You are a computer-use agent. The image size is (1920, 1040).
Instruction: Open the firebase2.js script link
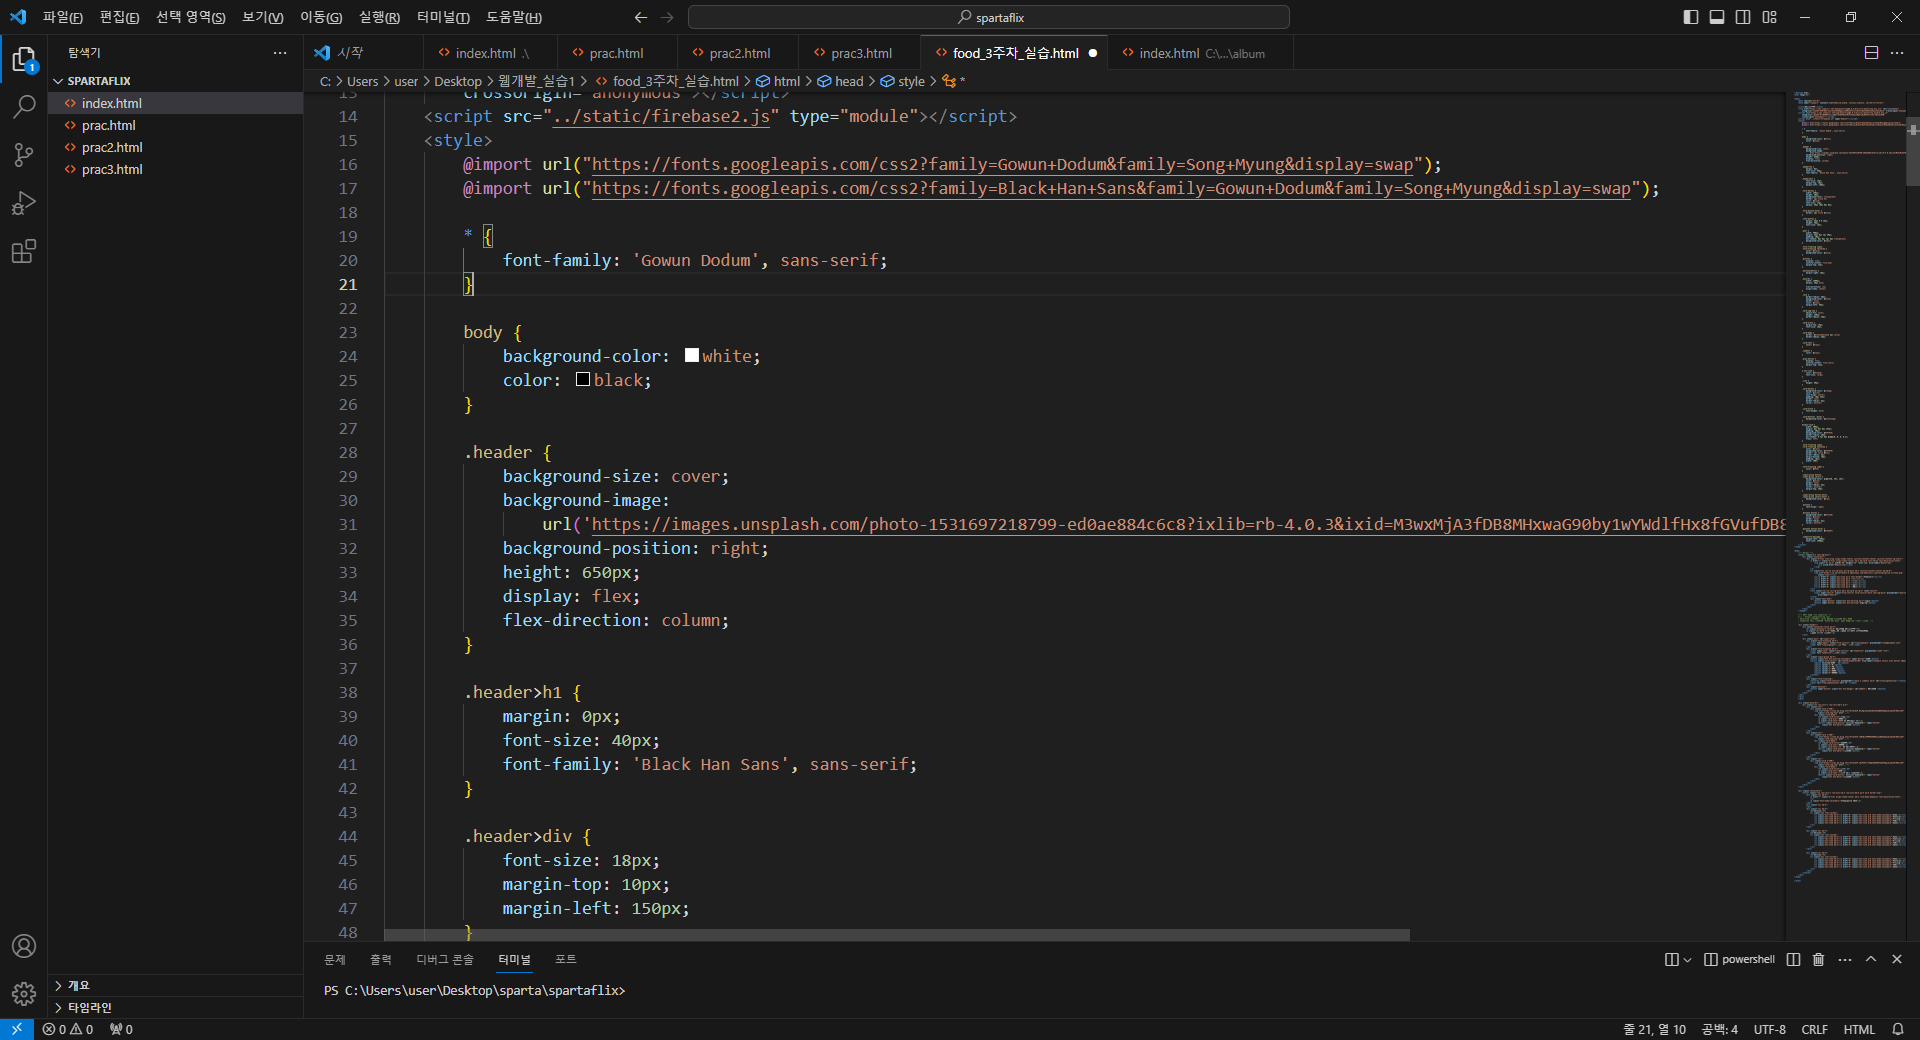click(661, 117)
